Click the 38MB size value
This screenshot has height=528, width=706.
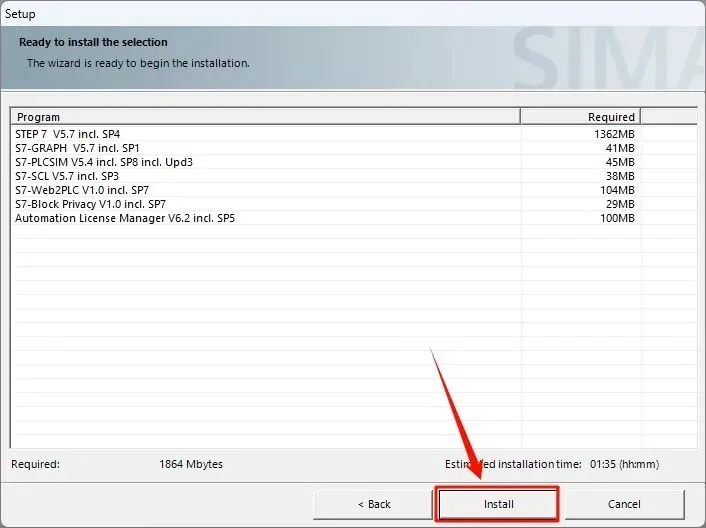point(620,176)
